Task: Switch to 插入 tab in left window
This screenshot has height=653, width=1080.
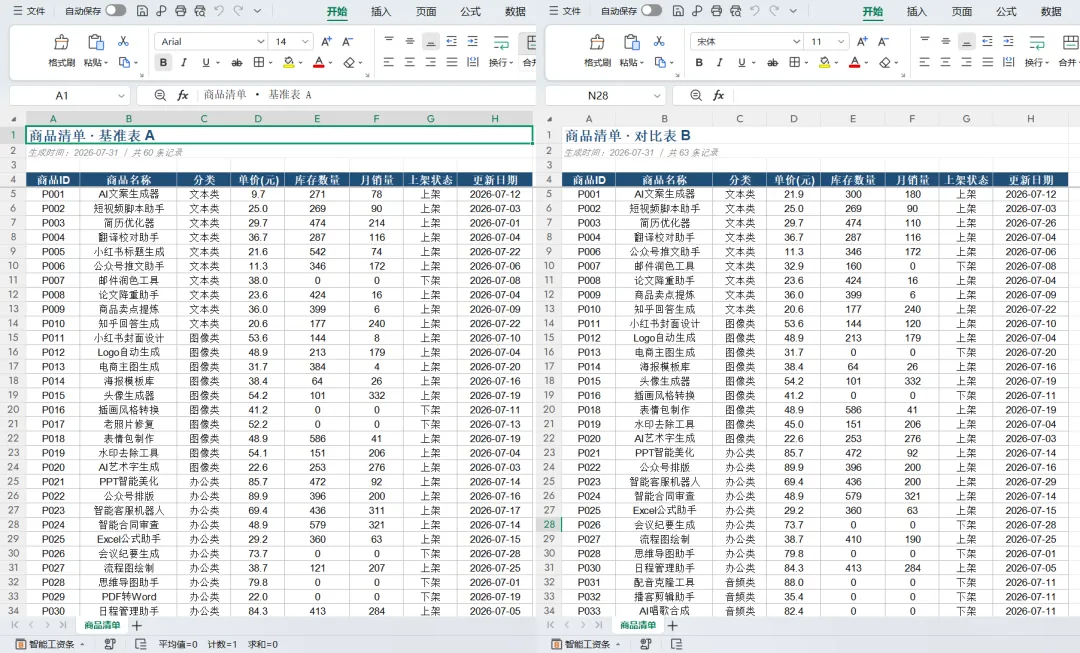Action: (381, 11)
